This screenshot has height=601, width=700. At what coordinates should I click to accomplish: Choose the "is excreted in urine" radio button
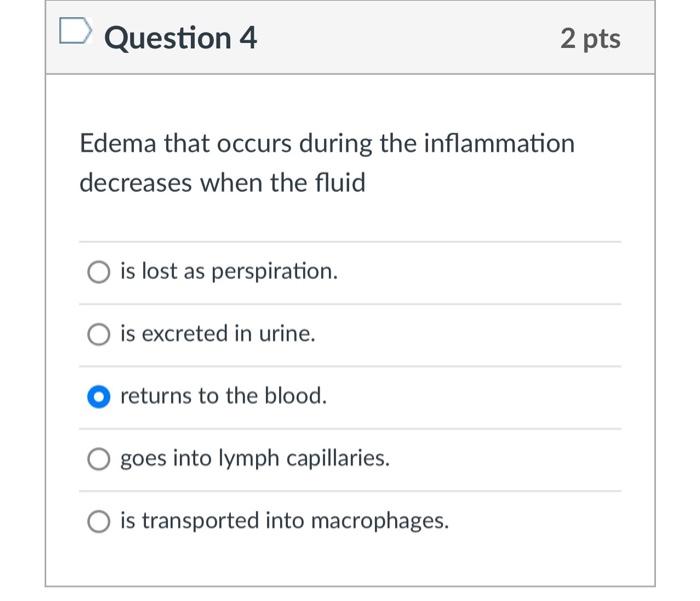coord(99,335)
